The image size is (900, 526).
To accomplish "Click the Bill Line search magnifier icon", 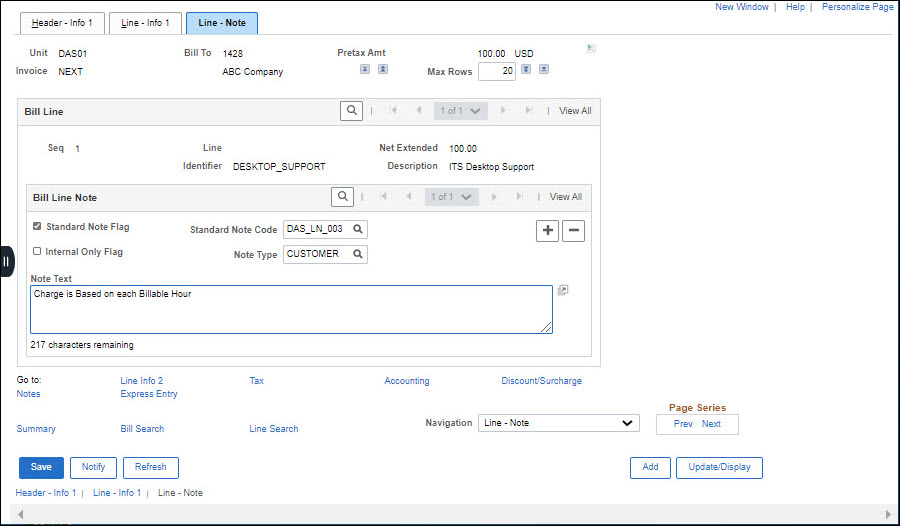I will [351, 111].
